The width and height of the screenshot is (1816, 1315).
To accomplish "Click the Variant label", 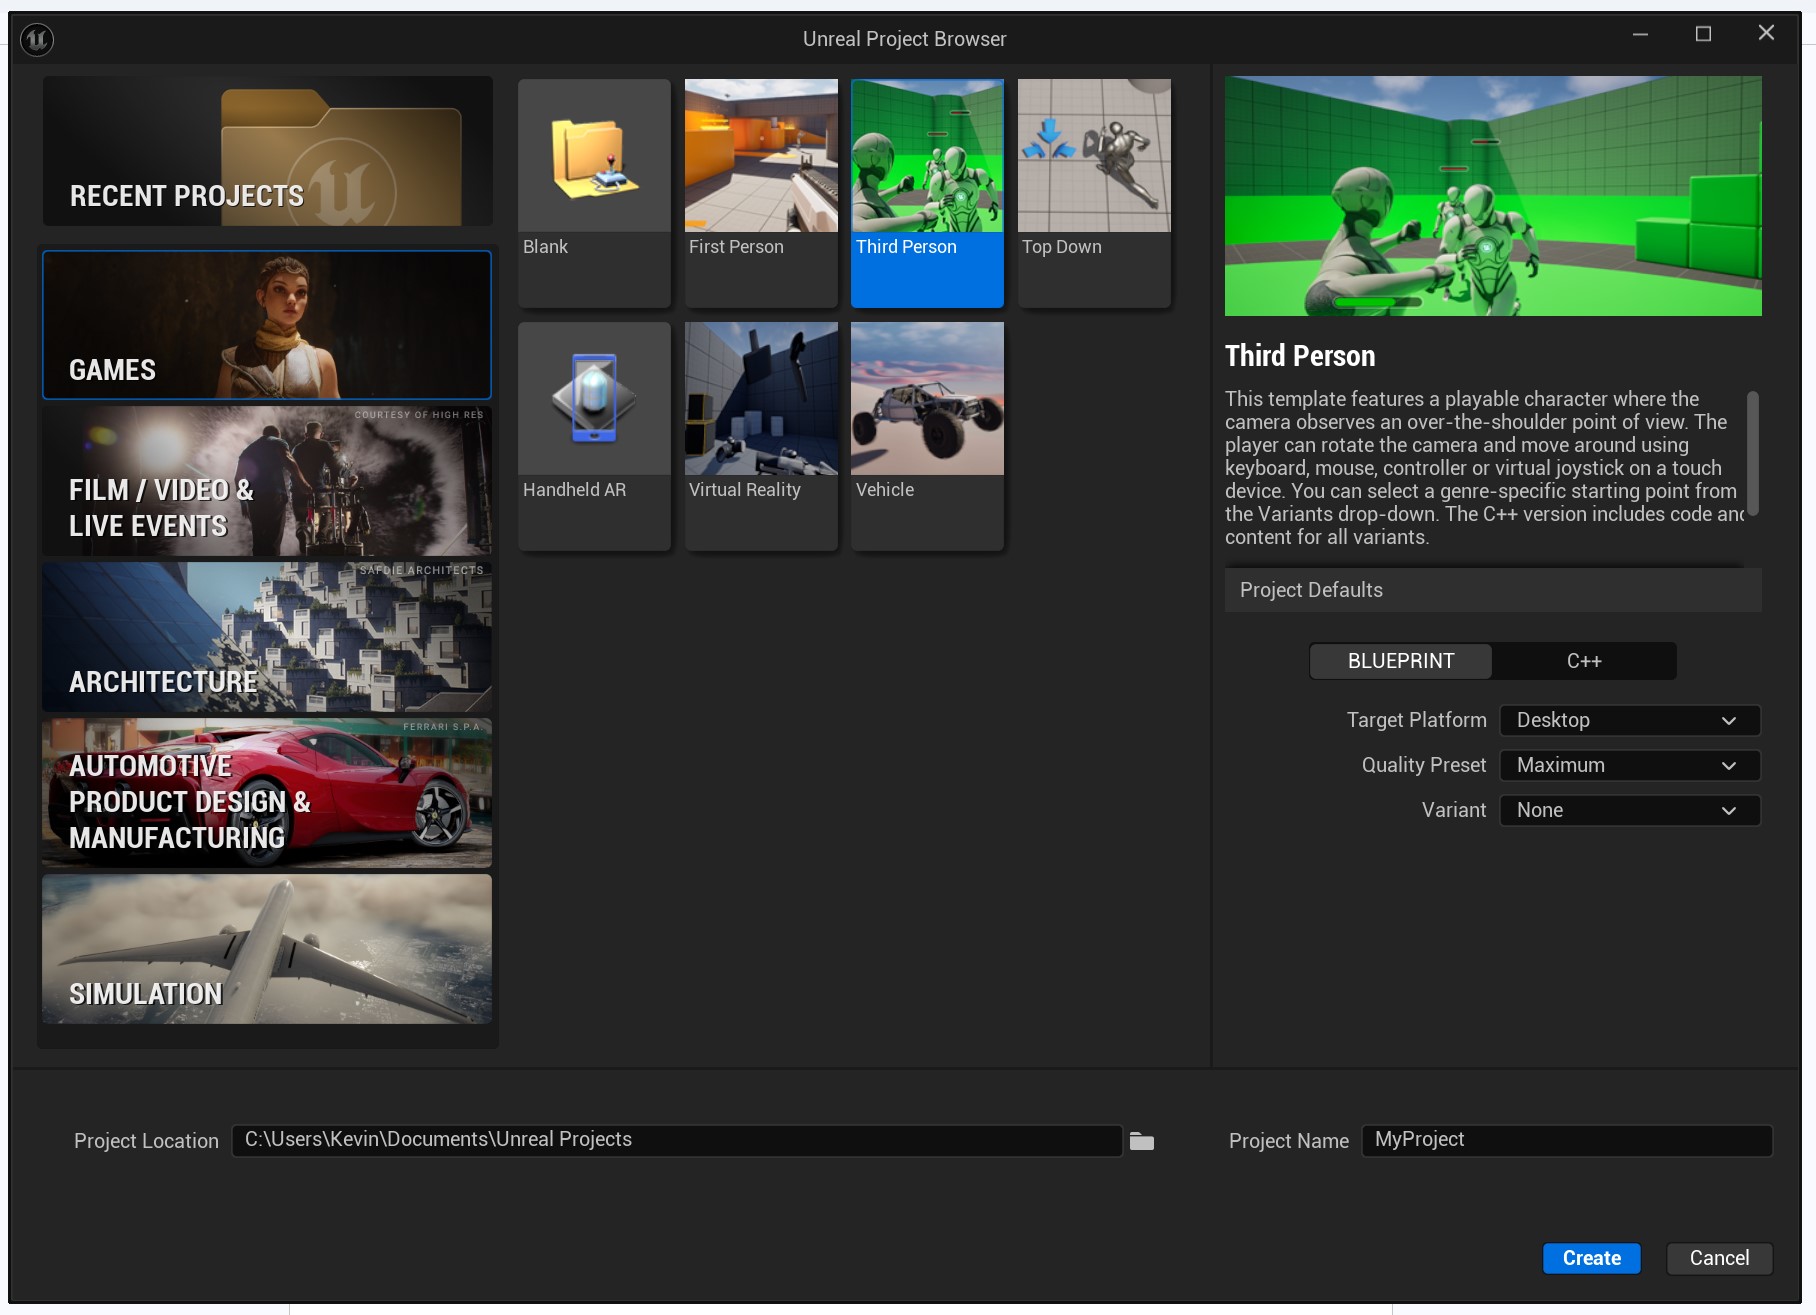I will (1454, 810).
